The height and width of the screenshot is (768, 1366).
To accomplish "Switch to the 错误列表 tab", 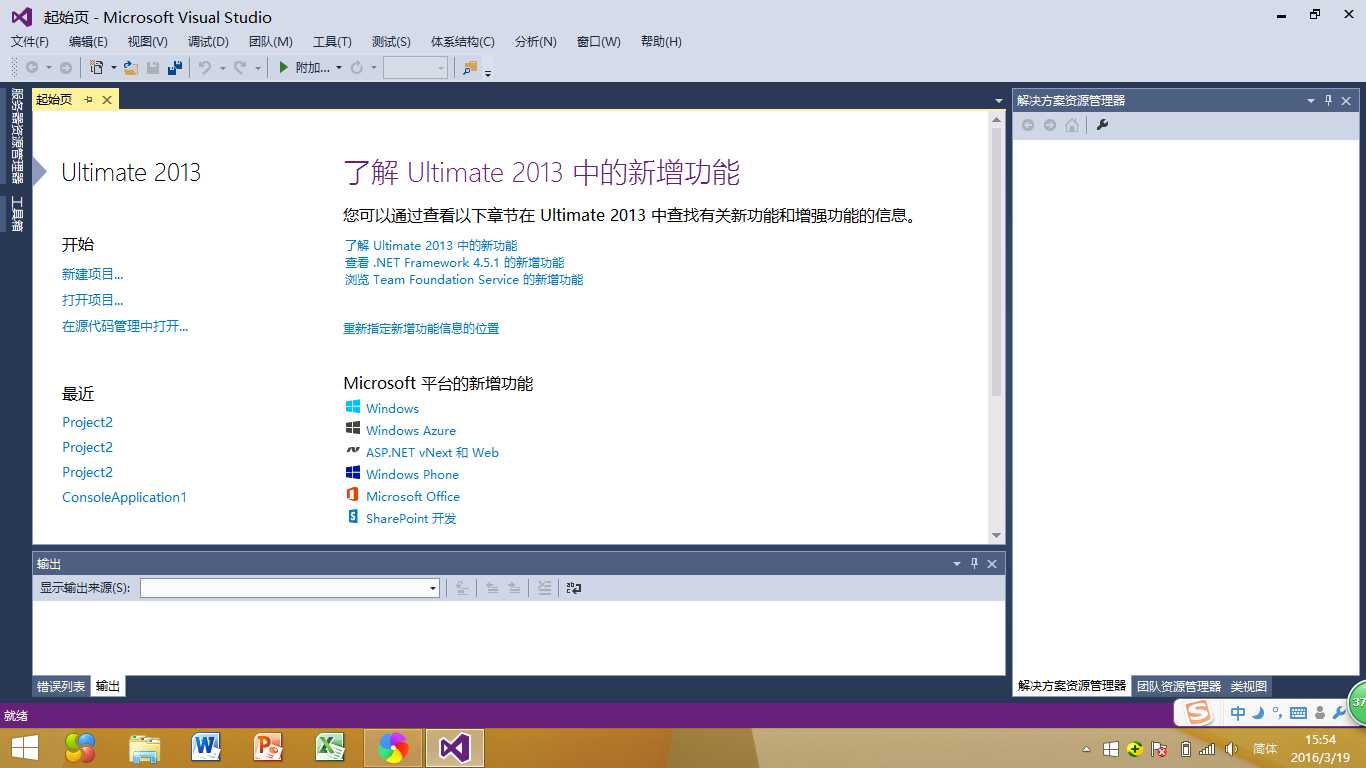I will click(x=61, y=686).
